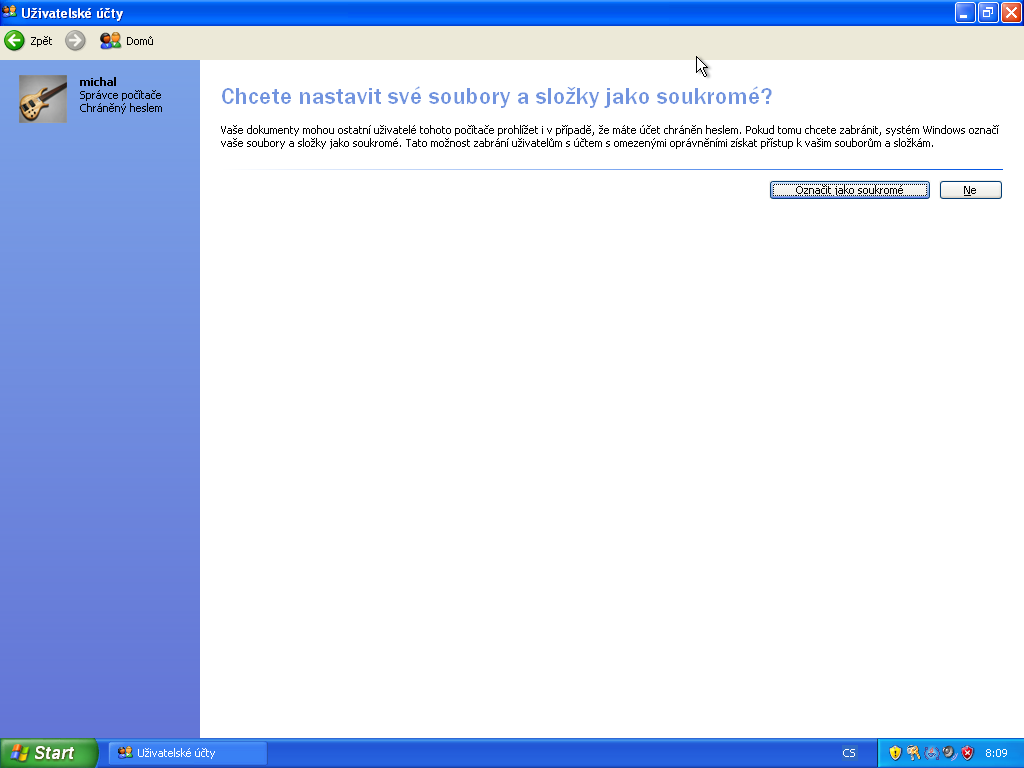
Task: Click the grey forward arrow icon
Action: click(75, 41)
